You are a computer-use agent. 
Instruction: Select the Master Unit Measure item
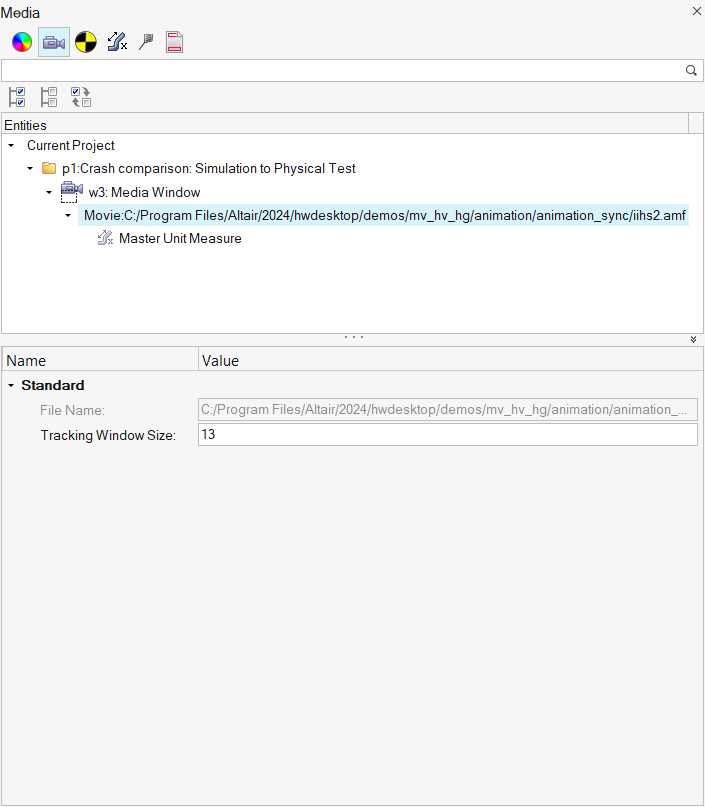(180, 239)
